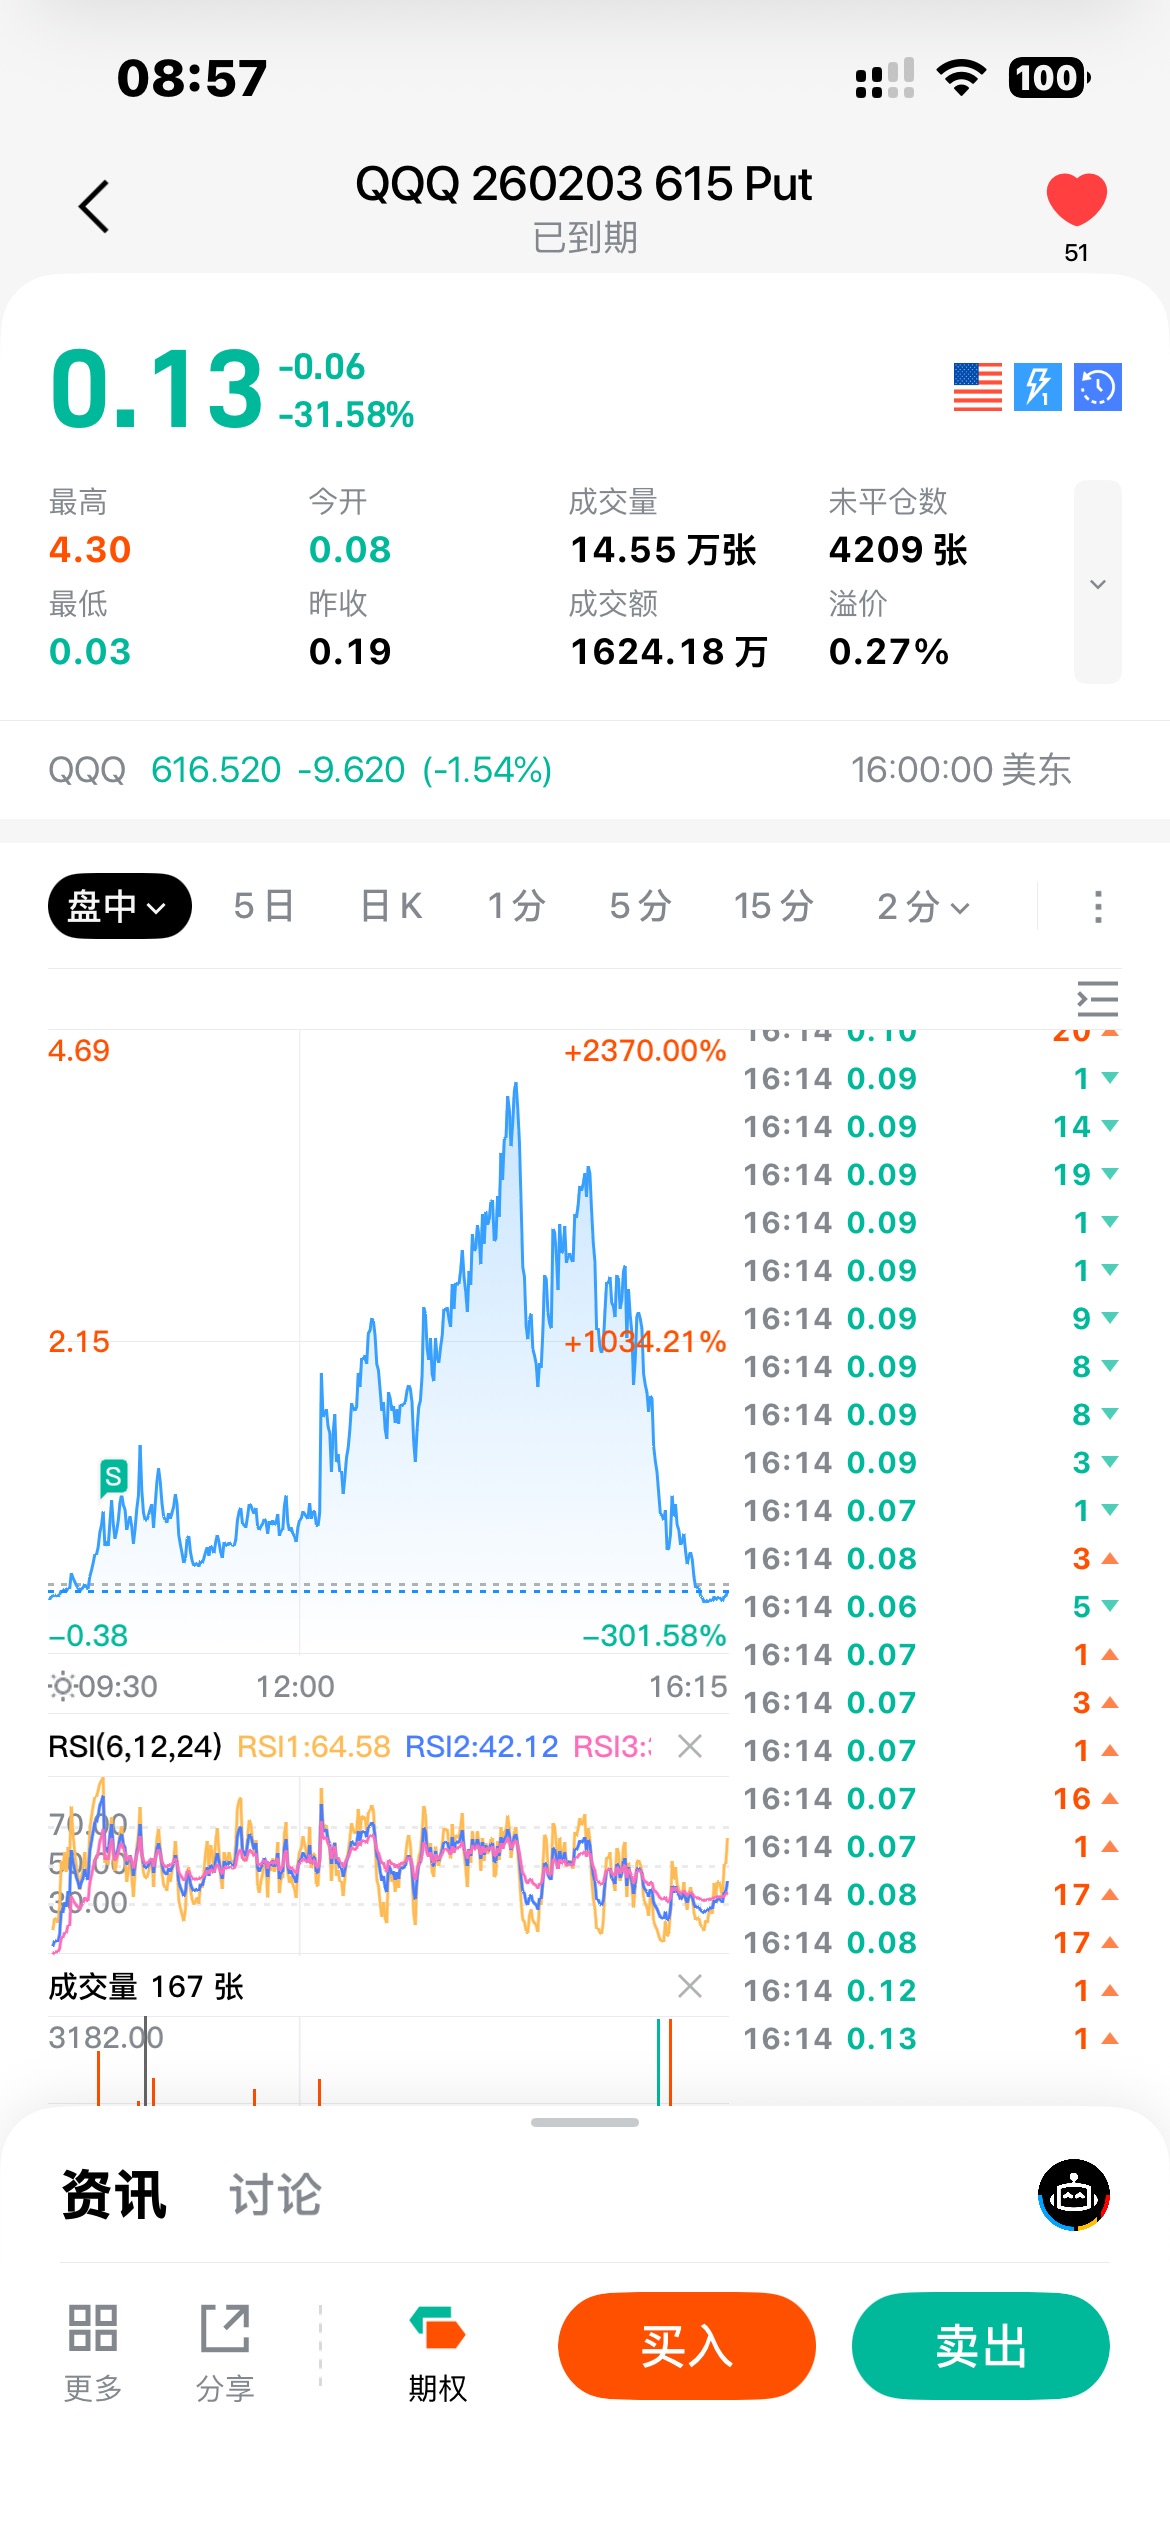Open the AI robot assistant icon
Screen dimensions: 1170x2532
click(1074, 2195)
